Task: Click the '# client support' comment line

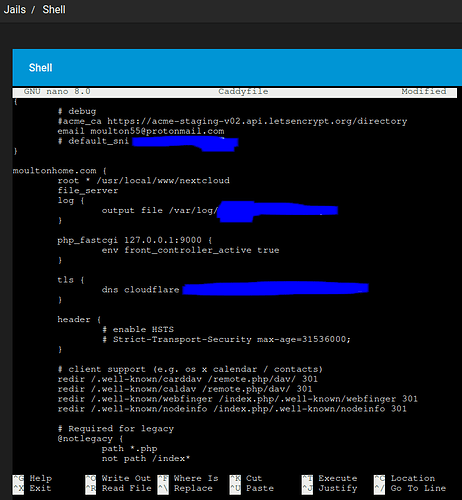Action: (190, 369)
